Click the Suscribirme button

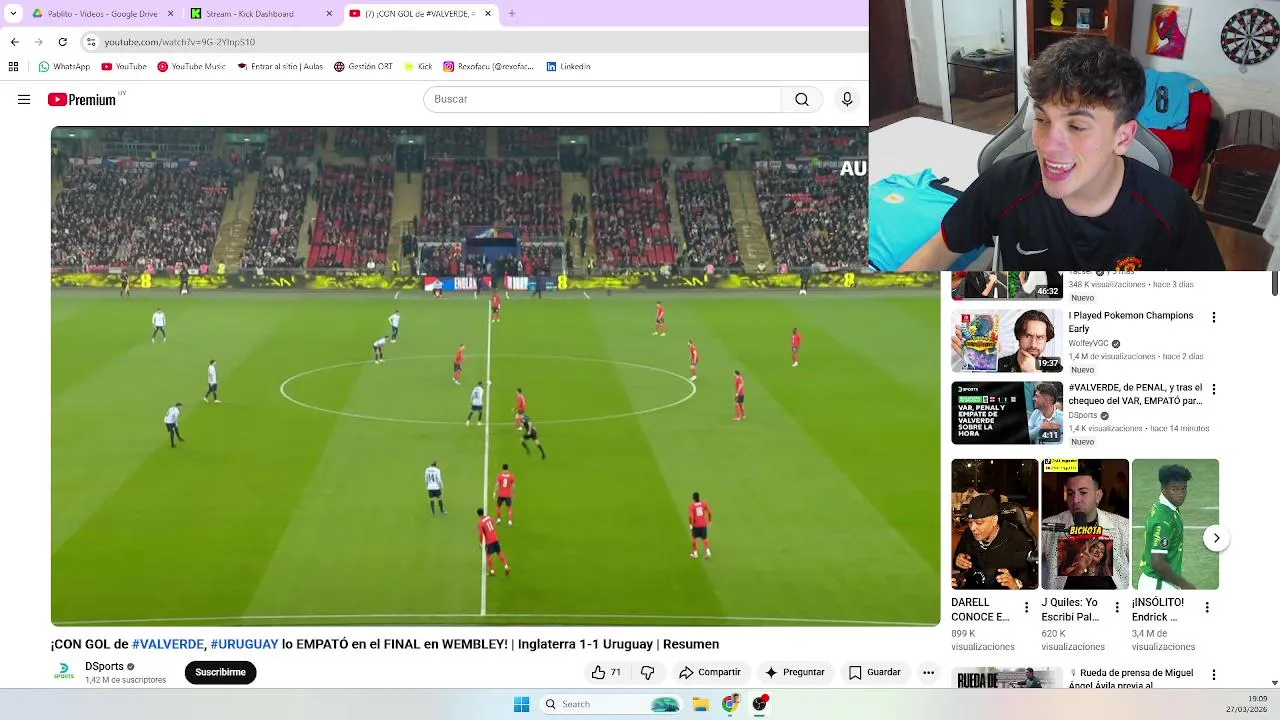click(x=220, y=673)
